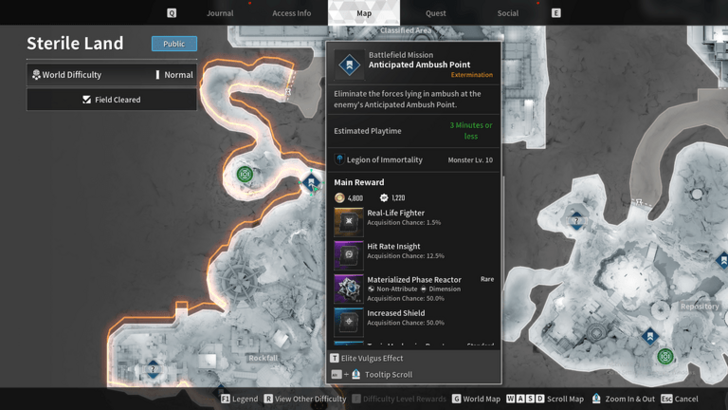Click green marker near the Repository
Viewport: 728px width, 410px height.
[x=665, y=356]
